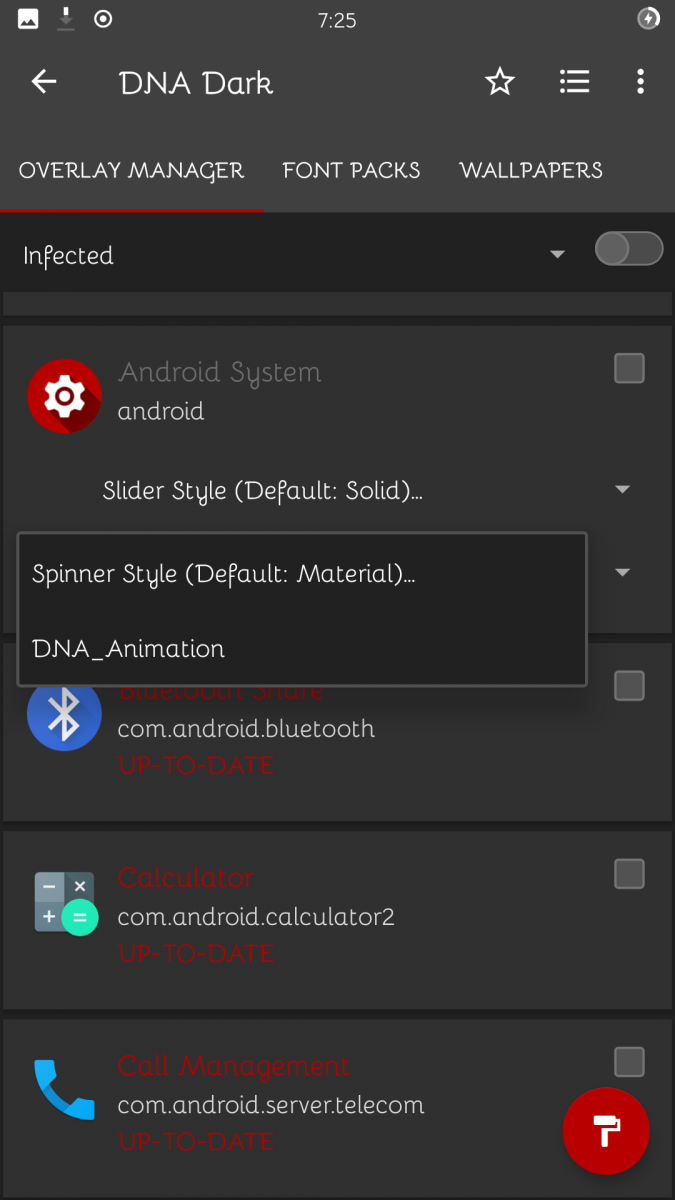675x1200 pixels.
Task: Check the Android System overlay checkbox
Action: click(629, 368)
